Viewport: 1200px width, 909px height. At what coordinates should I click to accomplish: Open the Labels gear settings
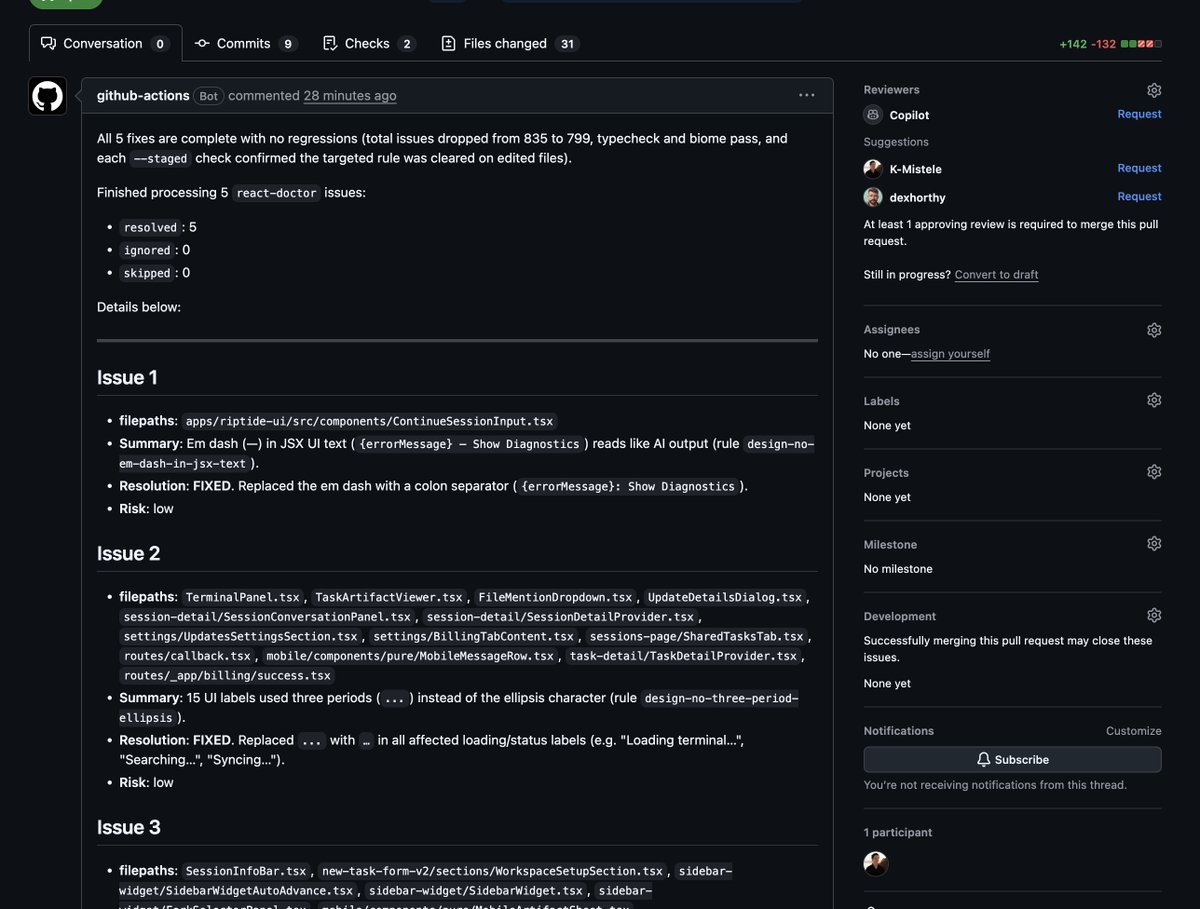[x=1154, y=400]
